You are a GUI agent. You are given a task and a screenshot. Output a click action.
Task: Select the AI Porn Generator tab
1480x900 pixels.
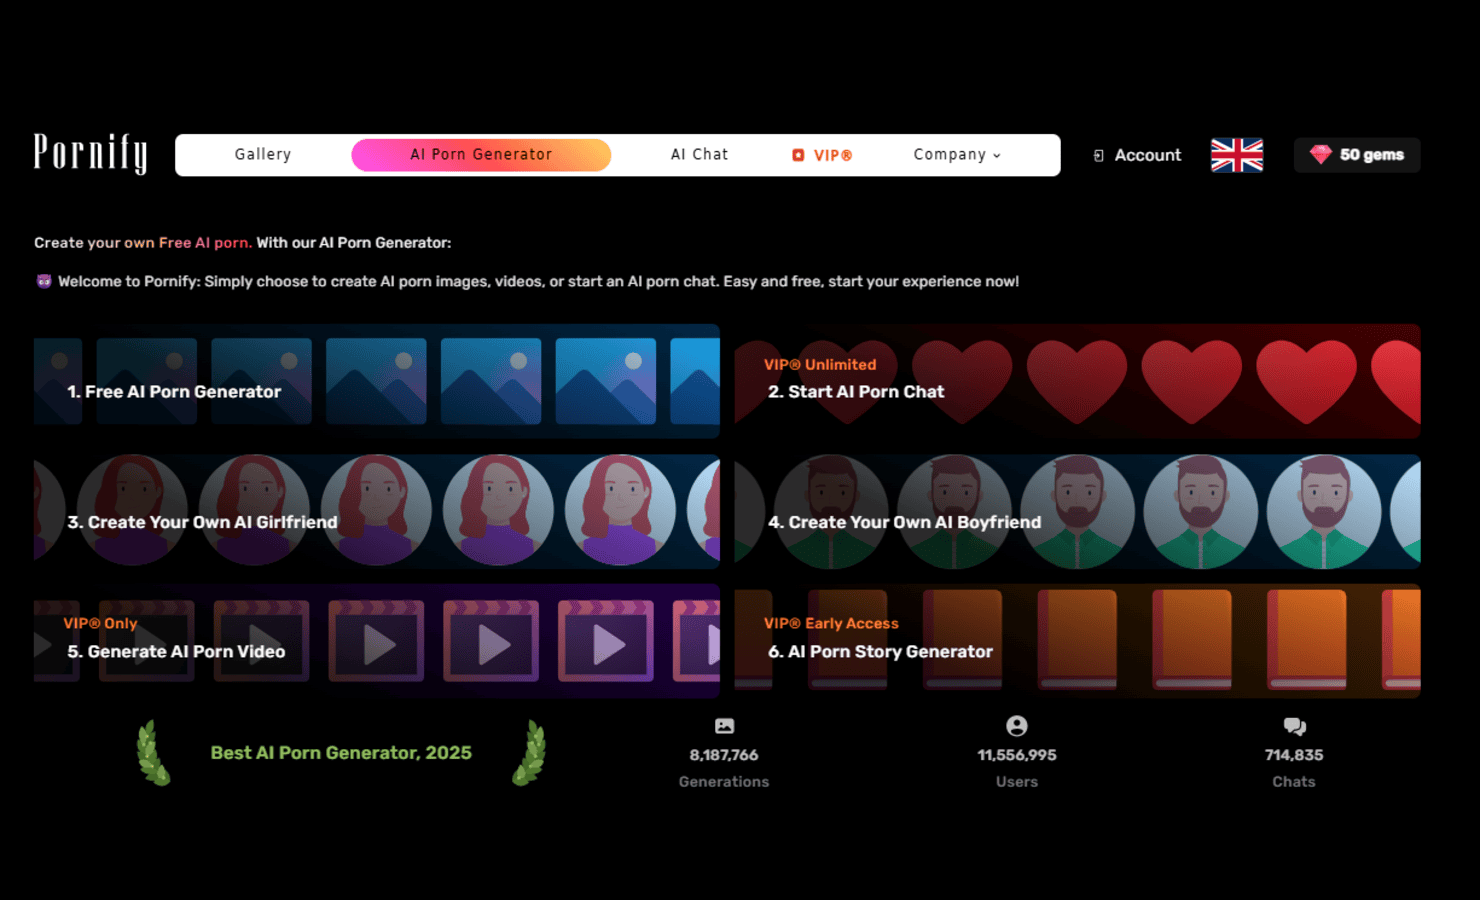tap(481, 155)
